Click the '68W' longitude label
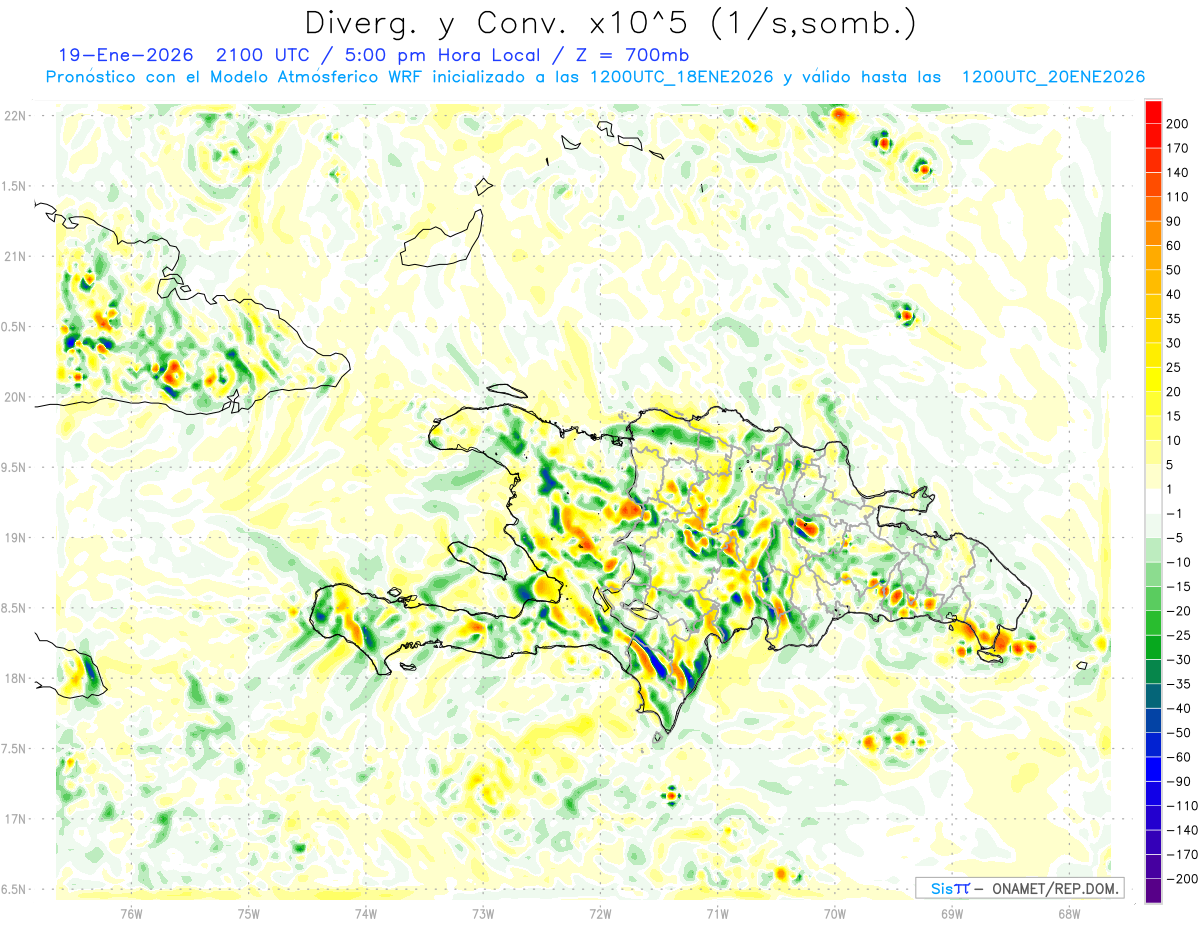This screenshot has width=1200, height=927. tap(1069, 912)
